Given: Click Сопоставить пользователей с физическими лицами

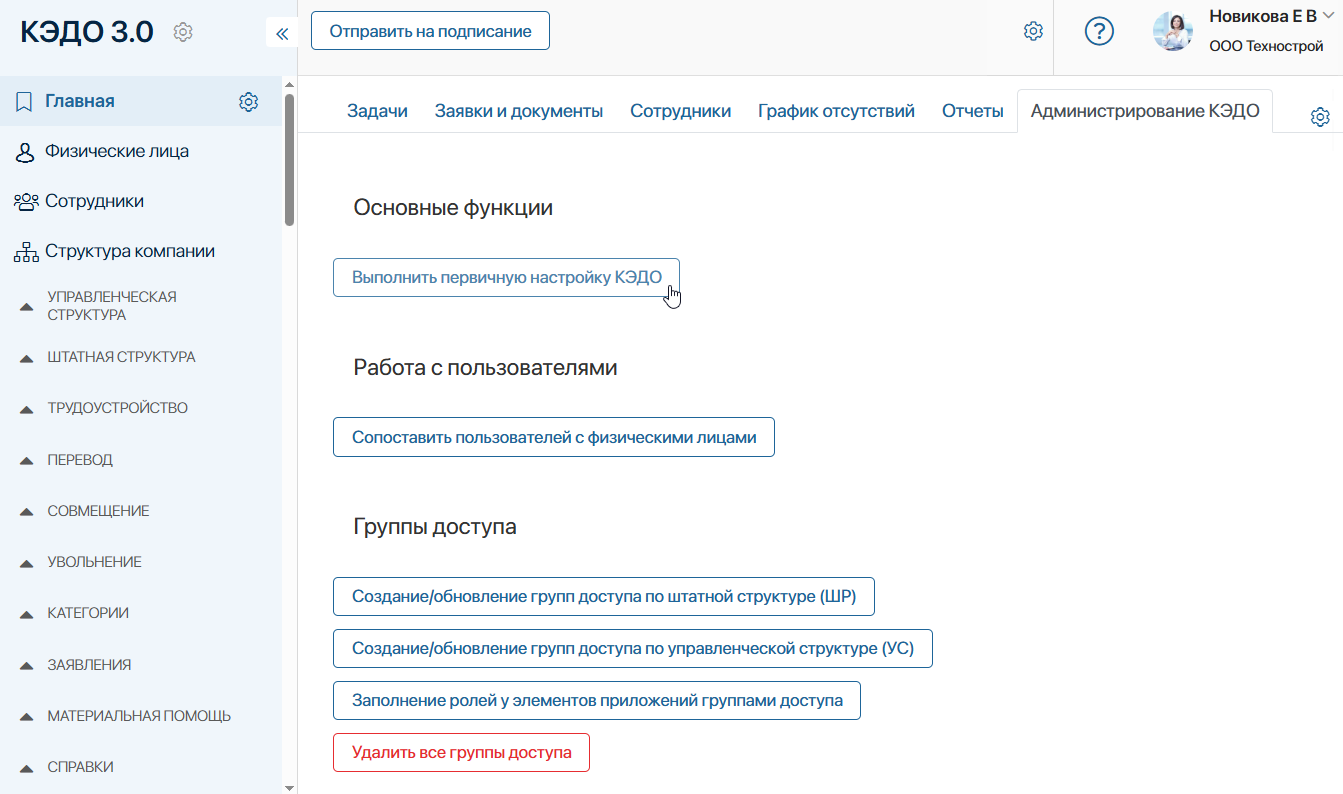Looking at the screenshot, I should pyautogui.click(x=554, y=437).
